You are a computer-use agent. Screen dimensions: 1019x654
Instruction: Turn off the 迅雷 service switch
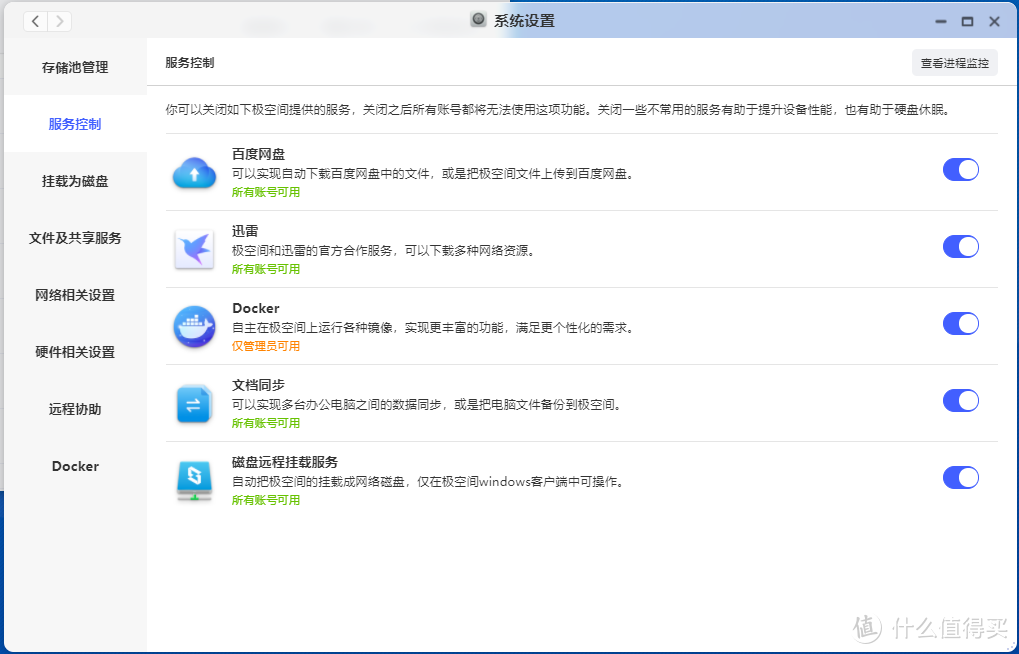[960, 247]
